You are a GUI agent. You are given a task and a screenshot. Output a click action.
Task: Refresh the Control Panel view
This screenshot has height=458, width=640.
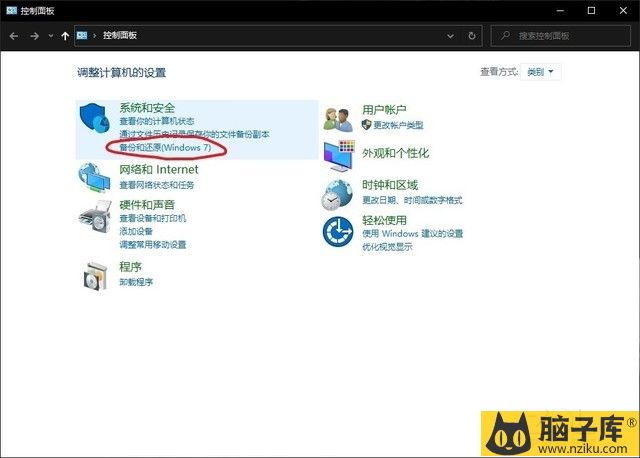[472, 36]
